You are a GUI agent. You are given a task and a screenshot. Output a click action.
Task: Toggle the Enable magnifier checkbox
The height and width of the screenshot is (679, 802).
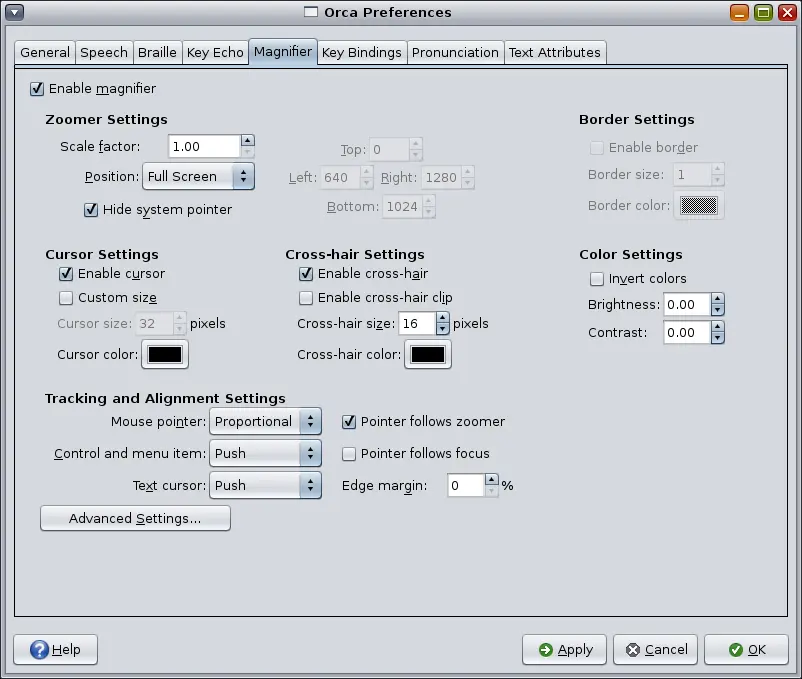point(37,89)
